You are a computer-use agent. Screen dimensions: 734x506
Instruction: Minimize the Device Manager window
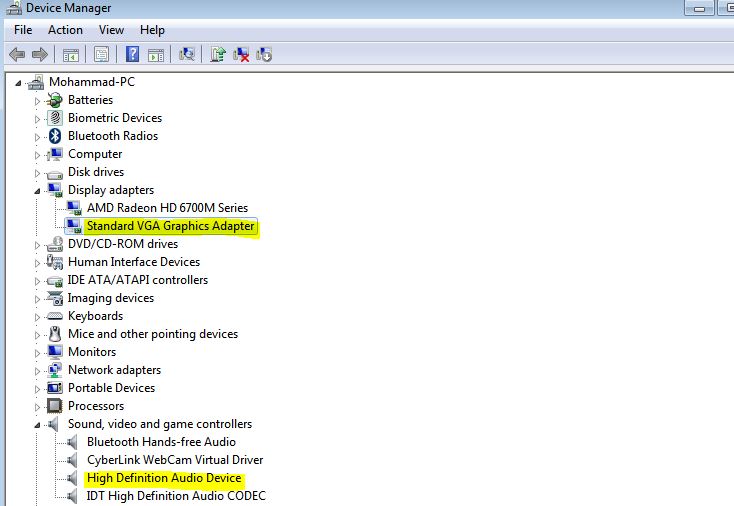[699, 8]
